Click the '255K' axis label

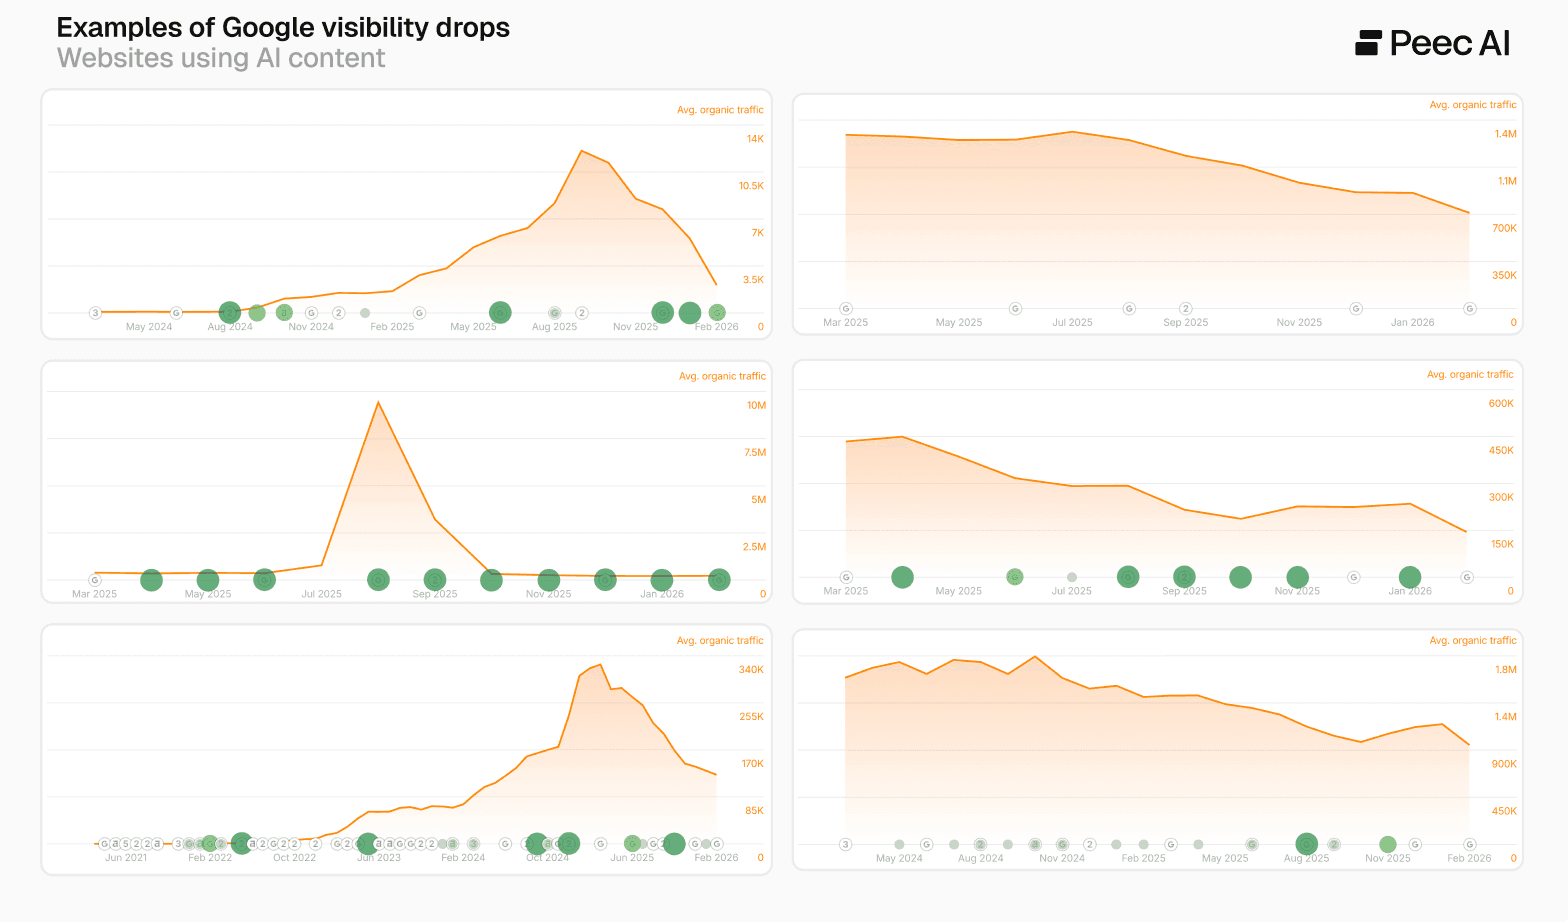coord(751,717)
